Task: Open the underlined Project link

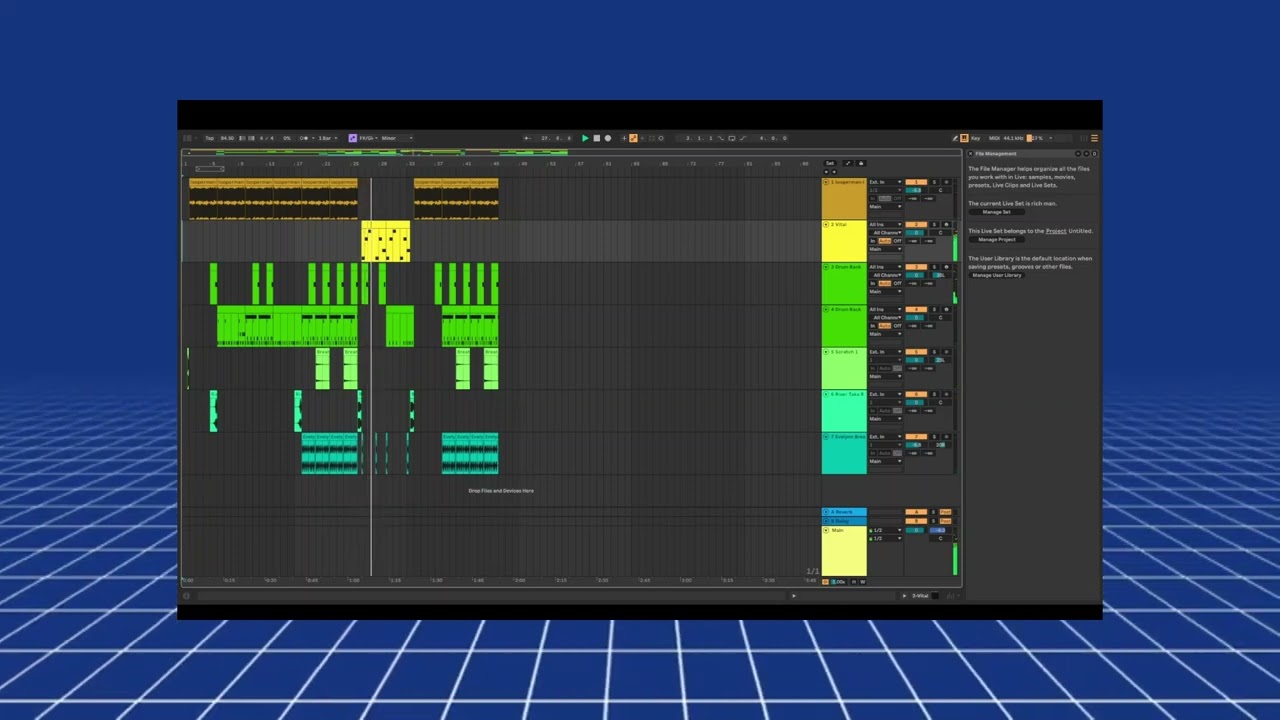Action: [1056, 231]
